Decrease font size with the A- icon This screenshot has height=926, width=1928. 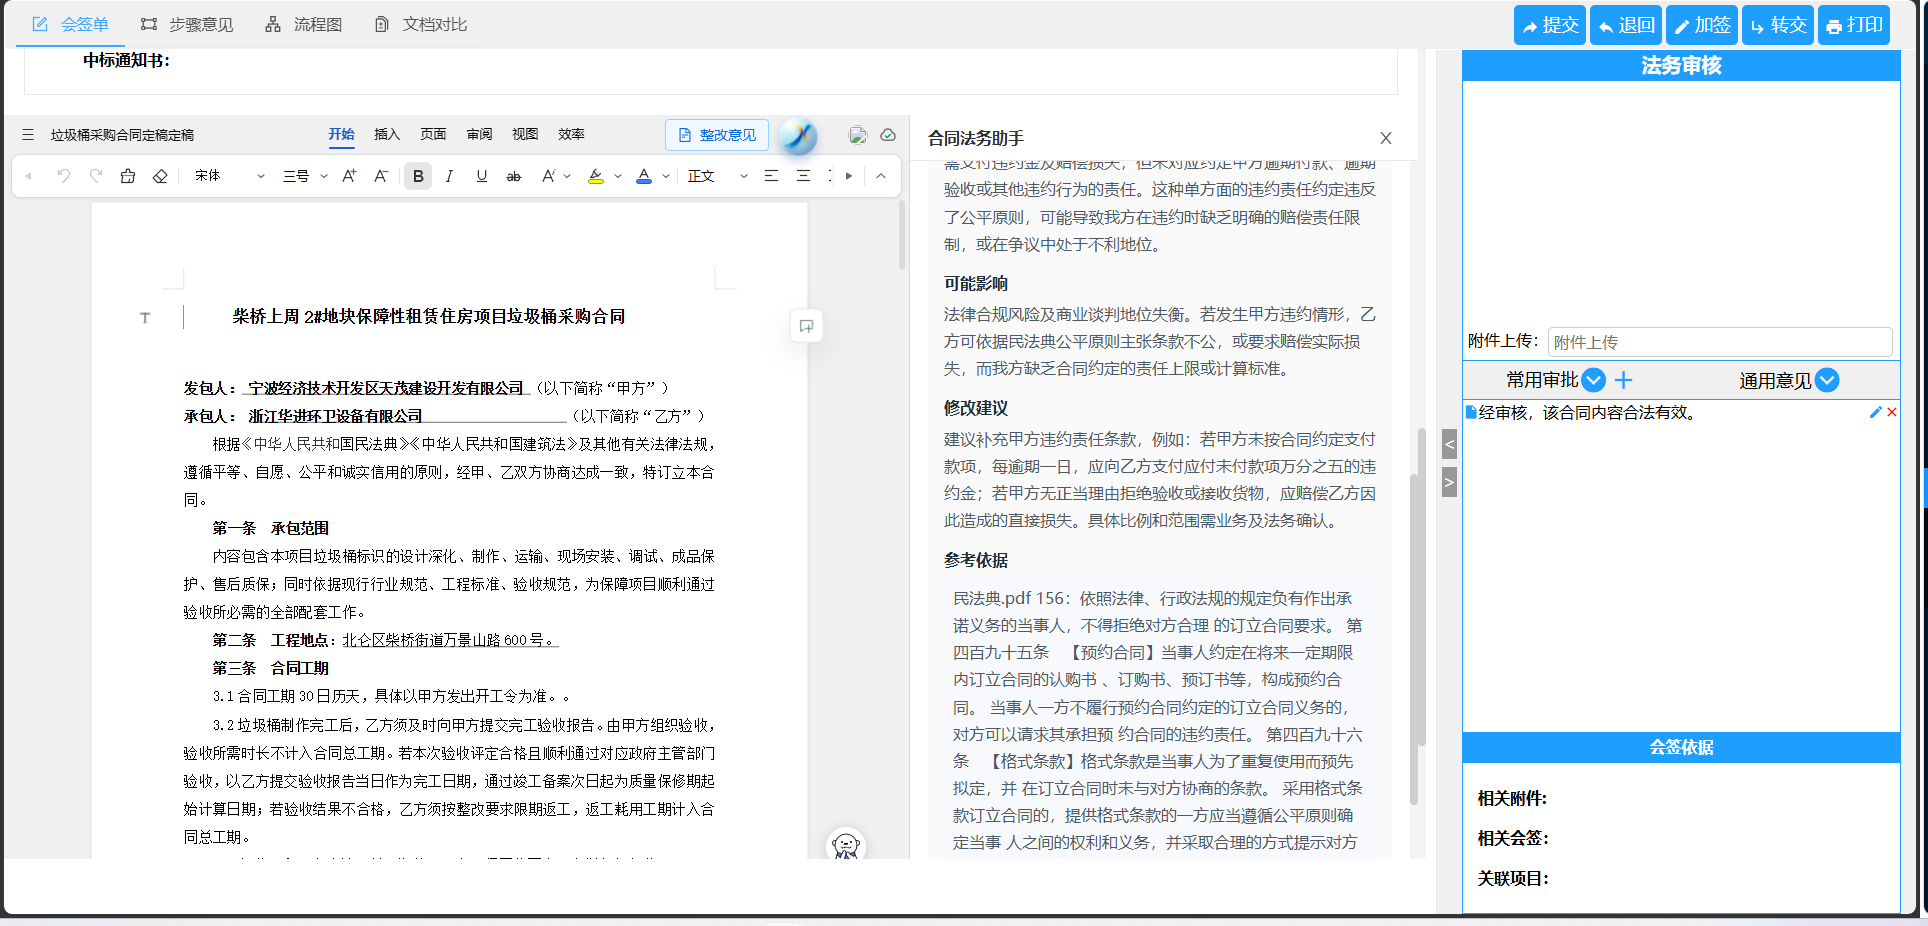pos(381,176)
